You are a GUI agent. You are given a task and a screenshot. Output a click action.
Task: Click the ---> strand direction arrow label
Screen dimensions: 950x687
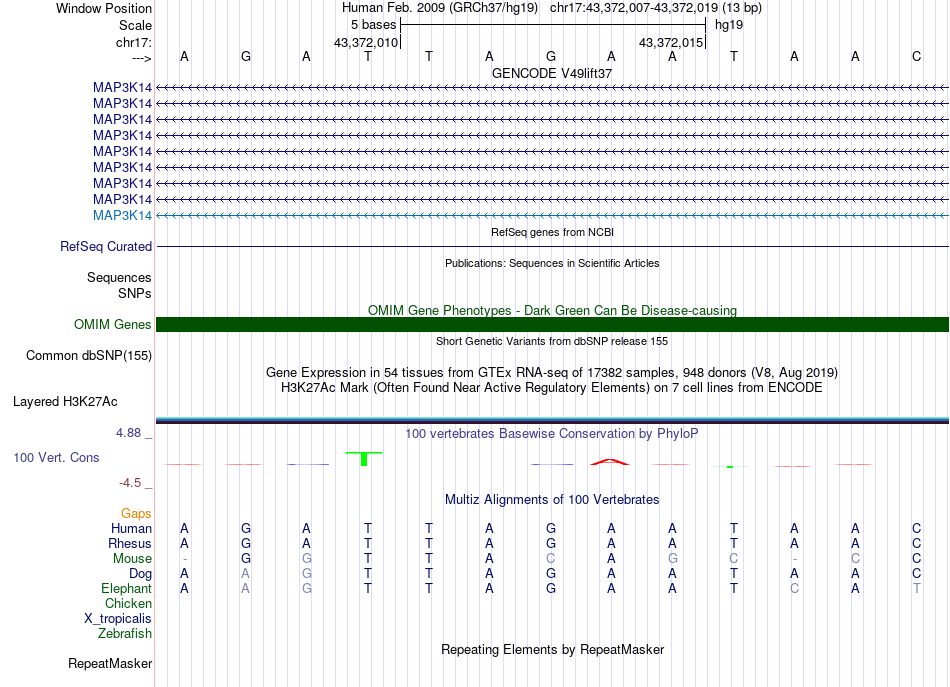point(141,58)
